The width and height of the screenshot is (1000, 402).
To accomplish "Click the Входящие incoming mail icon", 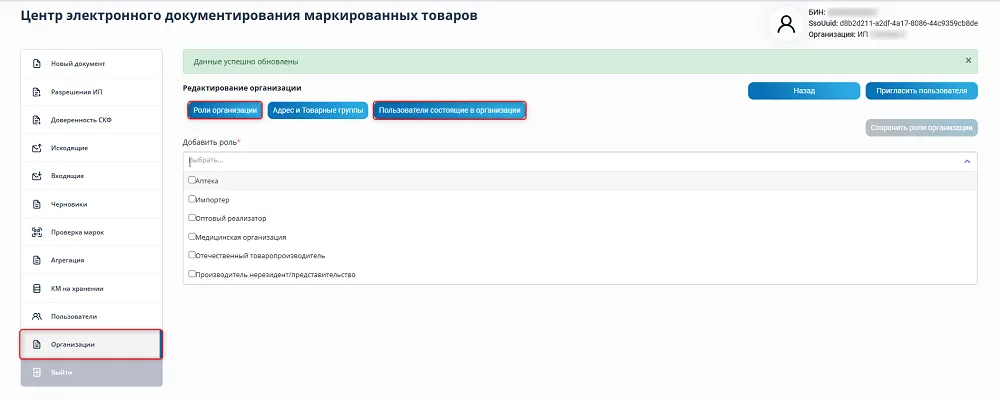I will pos(36,176).
